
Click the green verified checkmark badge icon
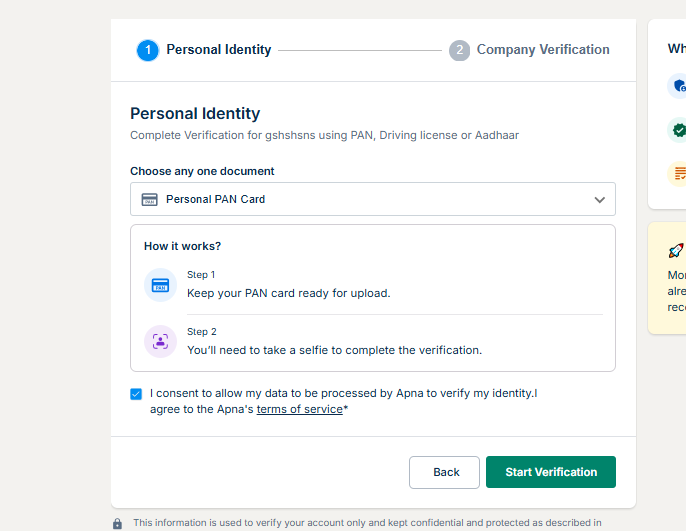point(679,130)
